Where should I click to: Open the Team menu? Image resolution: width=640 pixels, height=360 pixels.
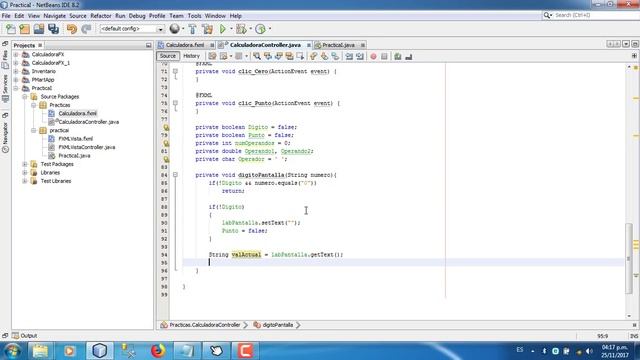click(x=176, y=16)
